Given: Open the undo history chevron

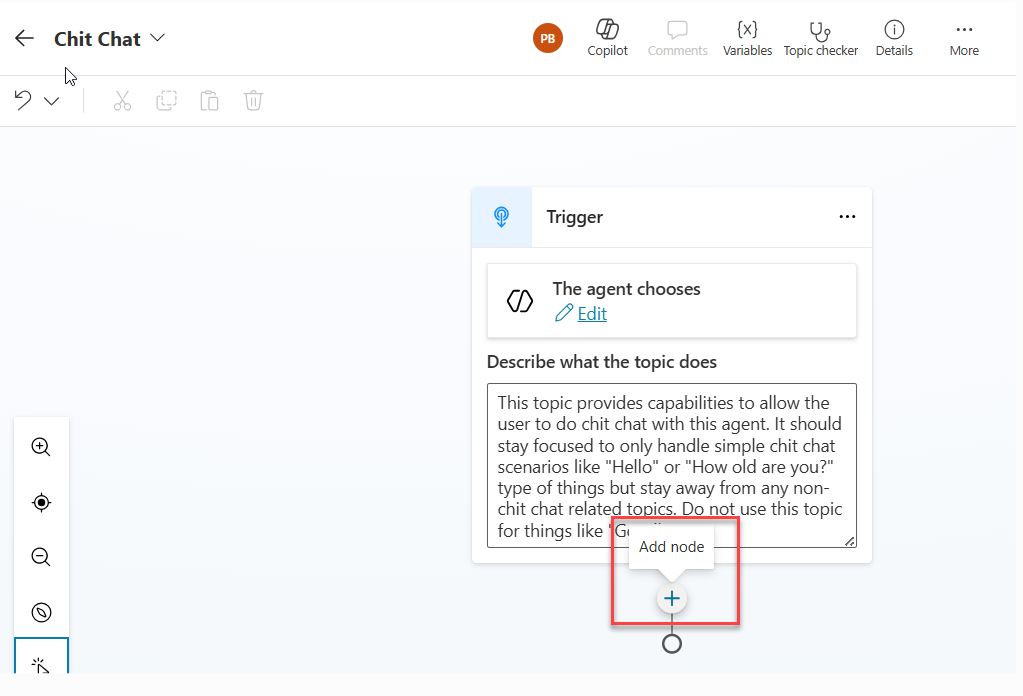Looking at the screenshot, I should point(50,100).
